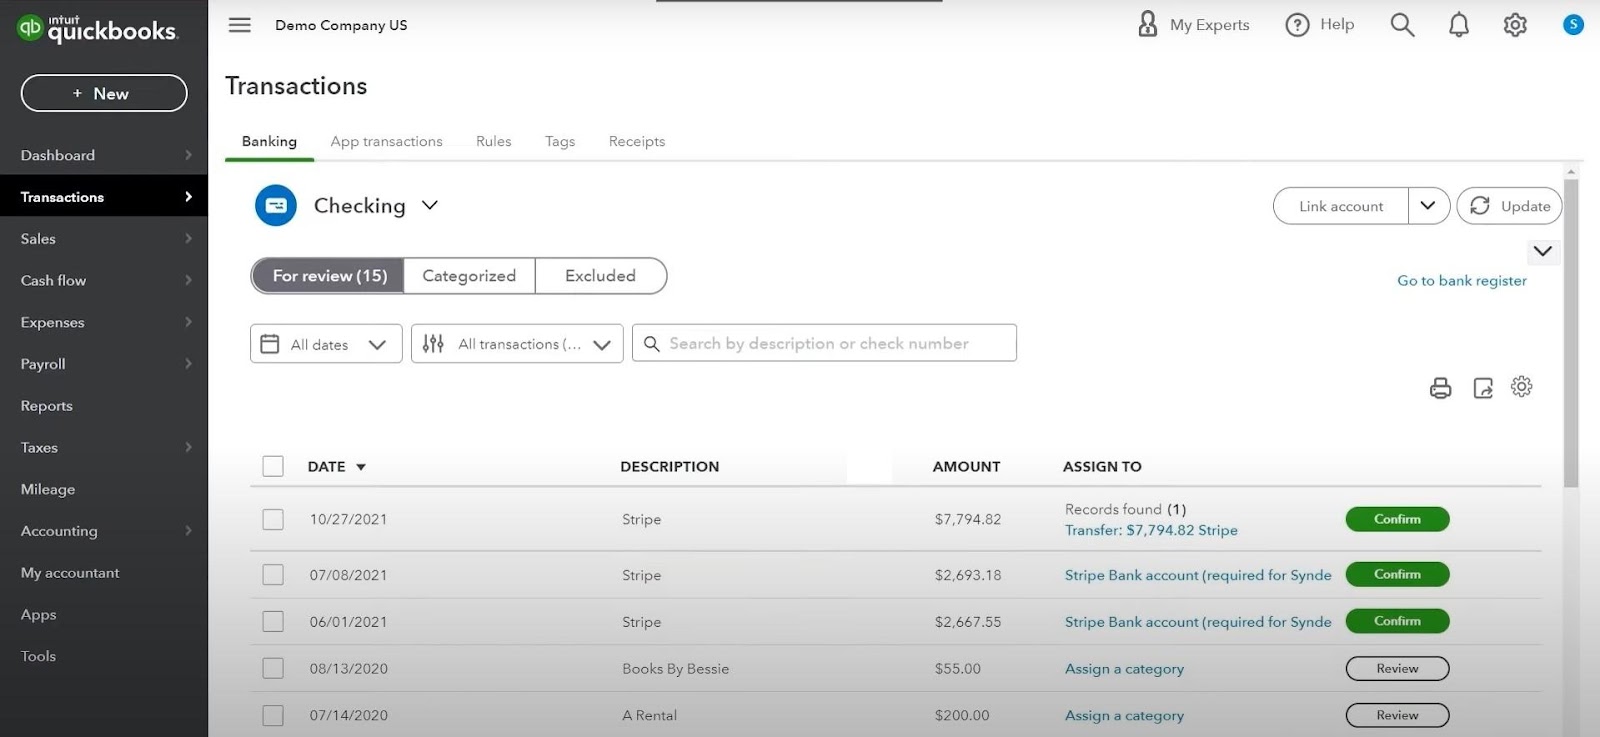Expand the Expenses sidebar submenu
This screenshot has height=737, width=1600.
pyautogui.click(x=188, y=322)
